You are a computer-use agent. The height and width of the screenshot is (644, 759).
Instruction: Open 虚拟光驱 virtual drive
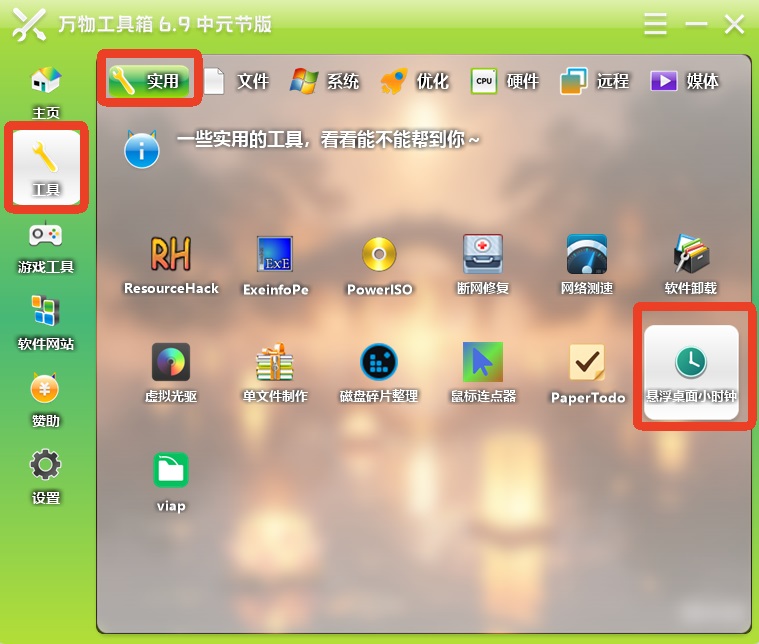click(x=171, y=373)
